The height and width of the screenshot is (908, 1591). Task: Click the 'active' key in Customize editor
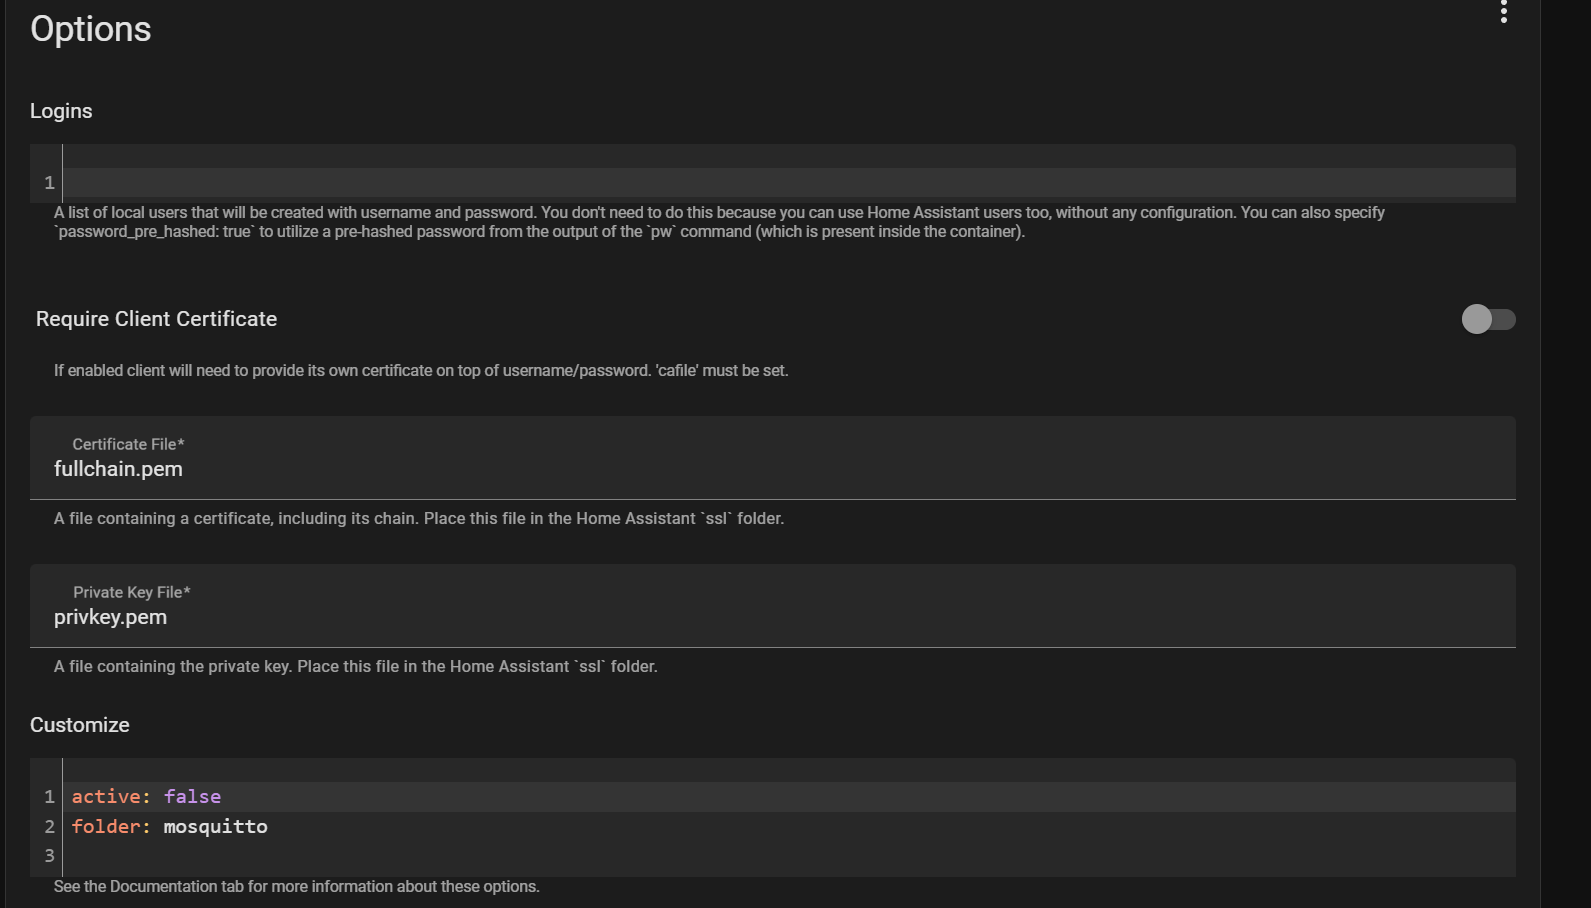click(x=105, y=797)
